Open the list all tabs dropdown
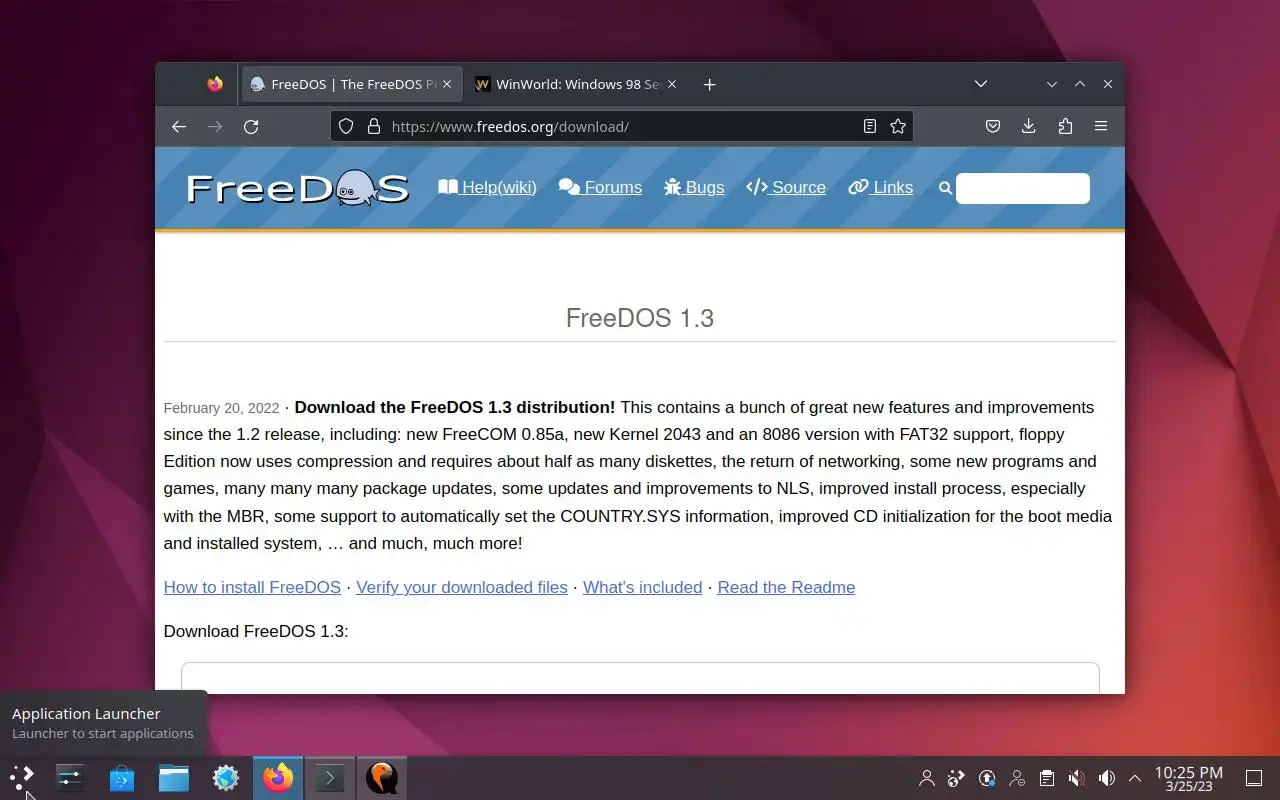The image size is (1280, 800). pyautogui.click(x=981, y=85)
